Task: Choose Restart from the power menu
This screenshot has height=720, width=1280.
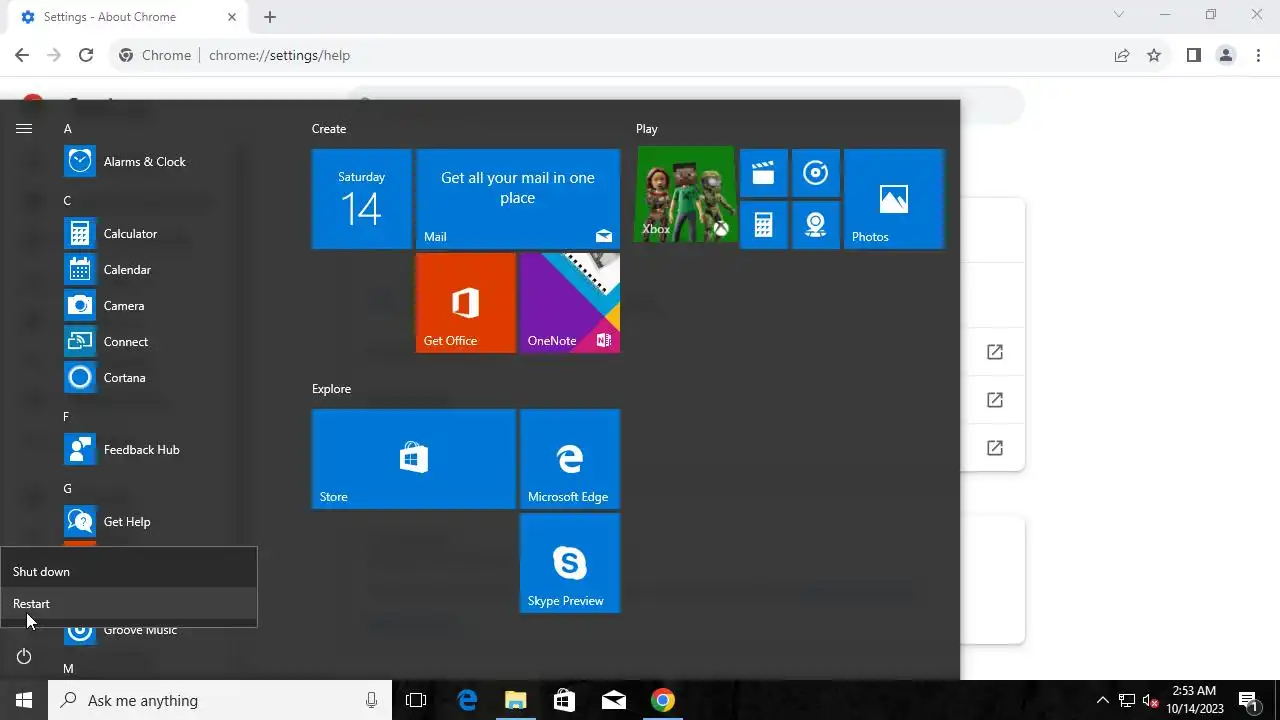Action: 129,604
